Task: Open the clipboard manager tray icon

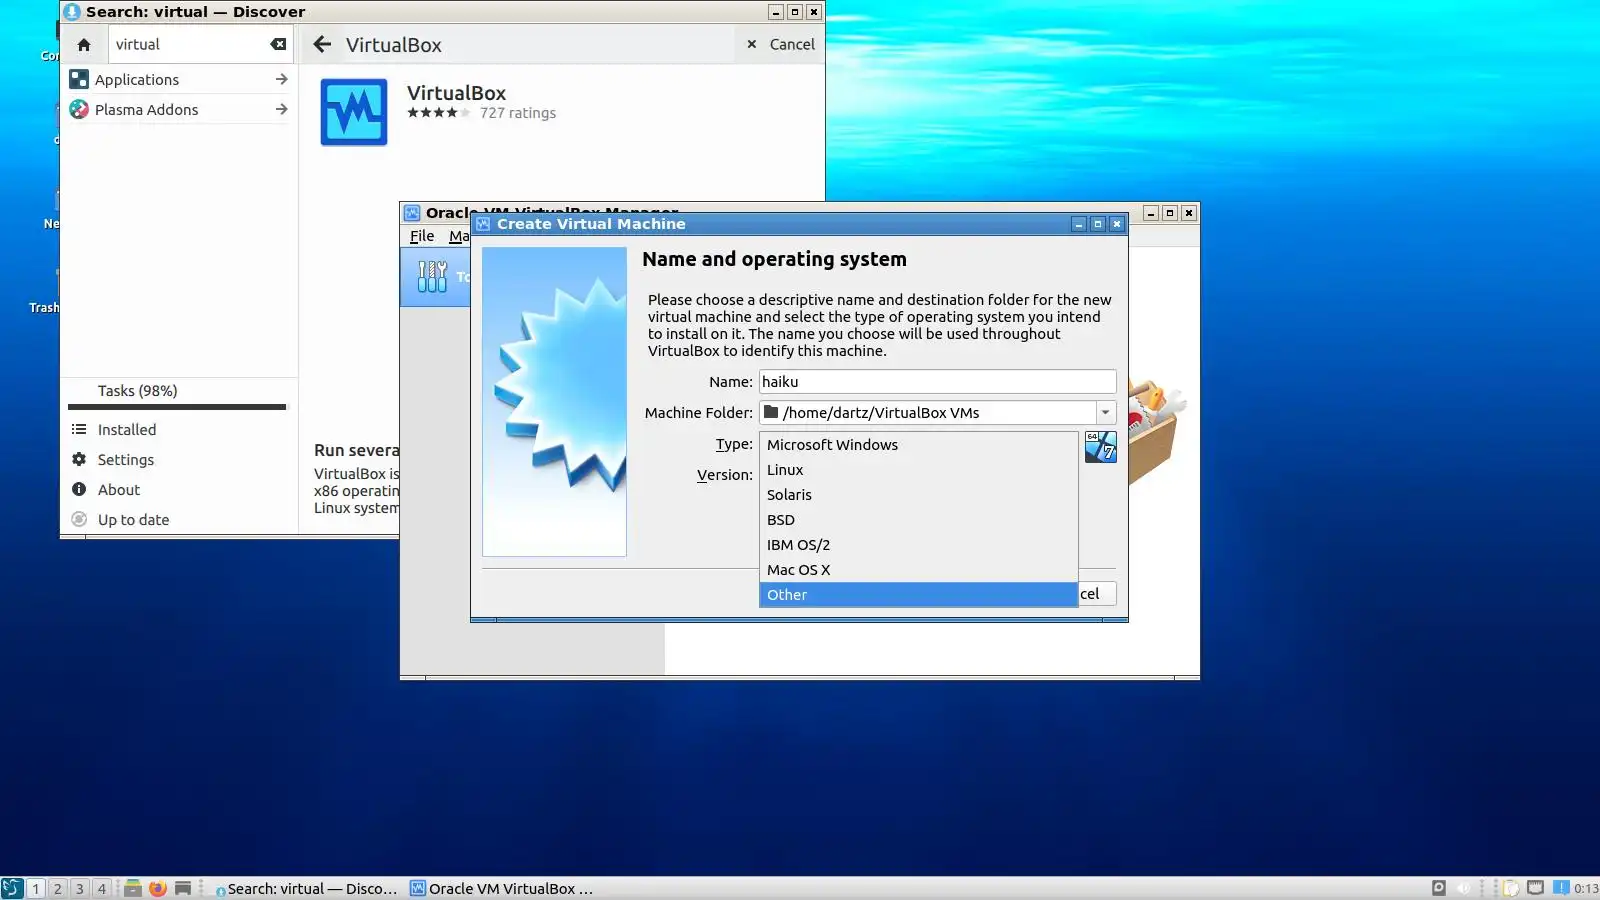Action: (1511, 888)
